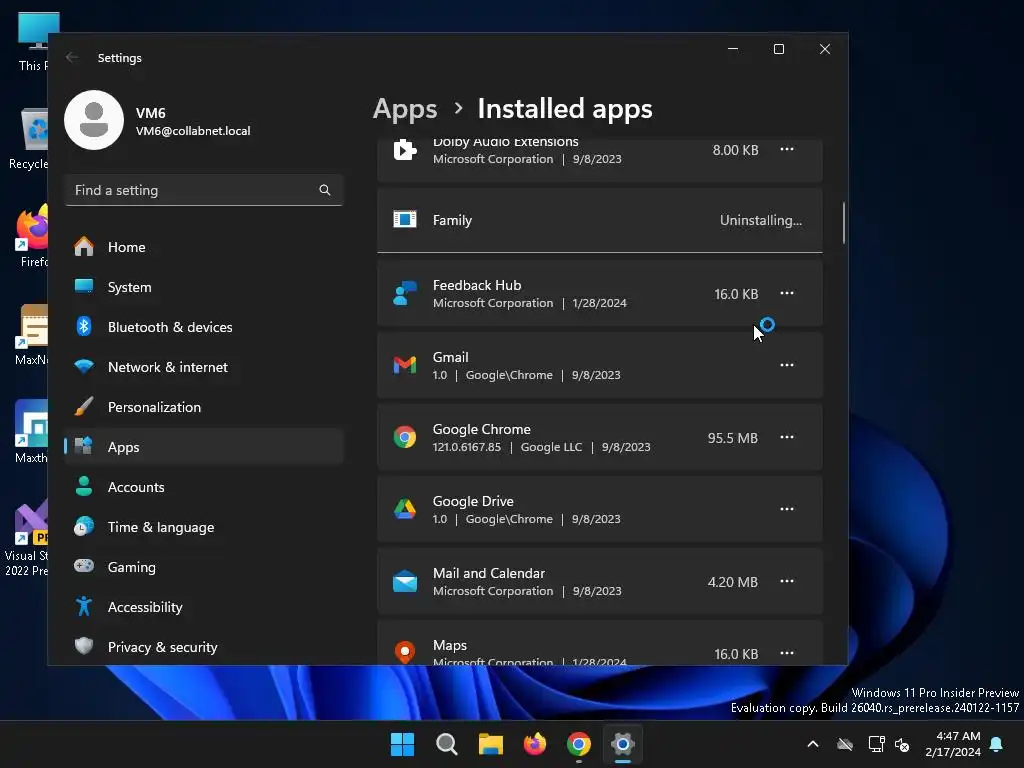The width and height of the screenshot is (1024, 768).
Task: Click the VM6 user profile avatar
Action: click(94, 120)
